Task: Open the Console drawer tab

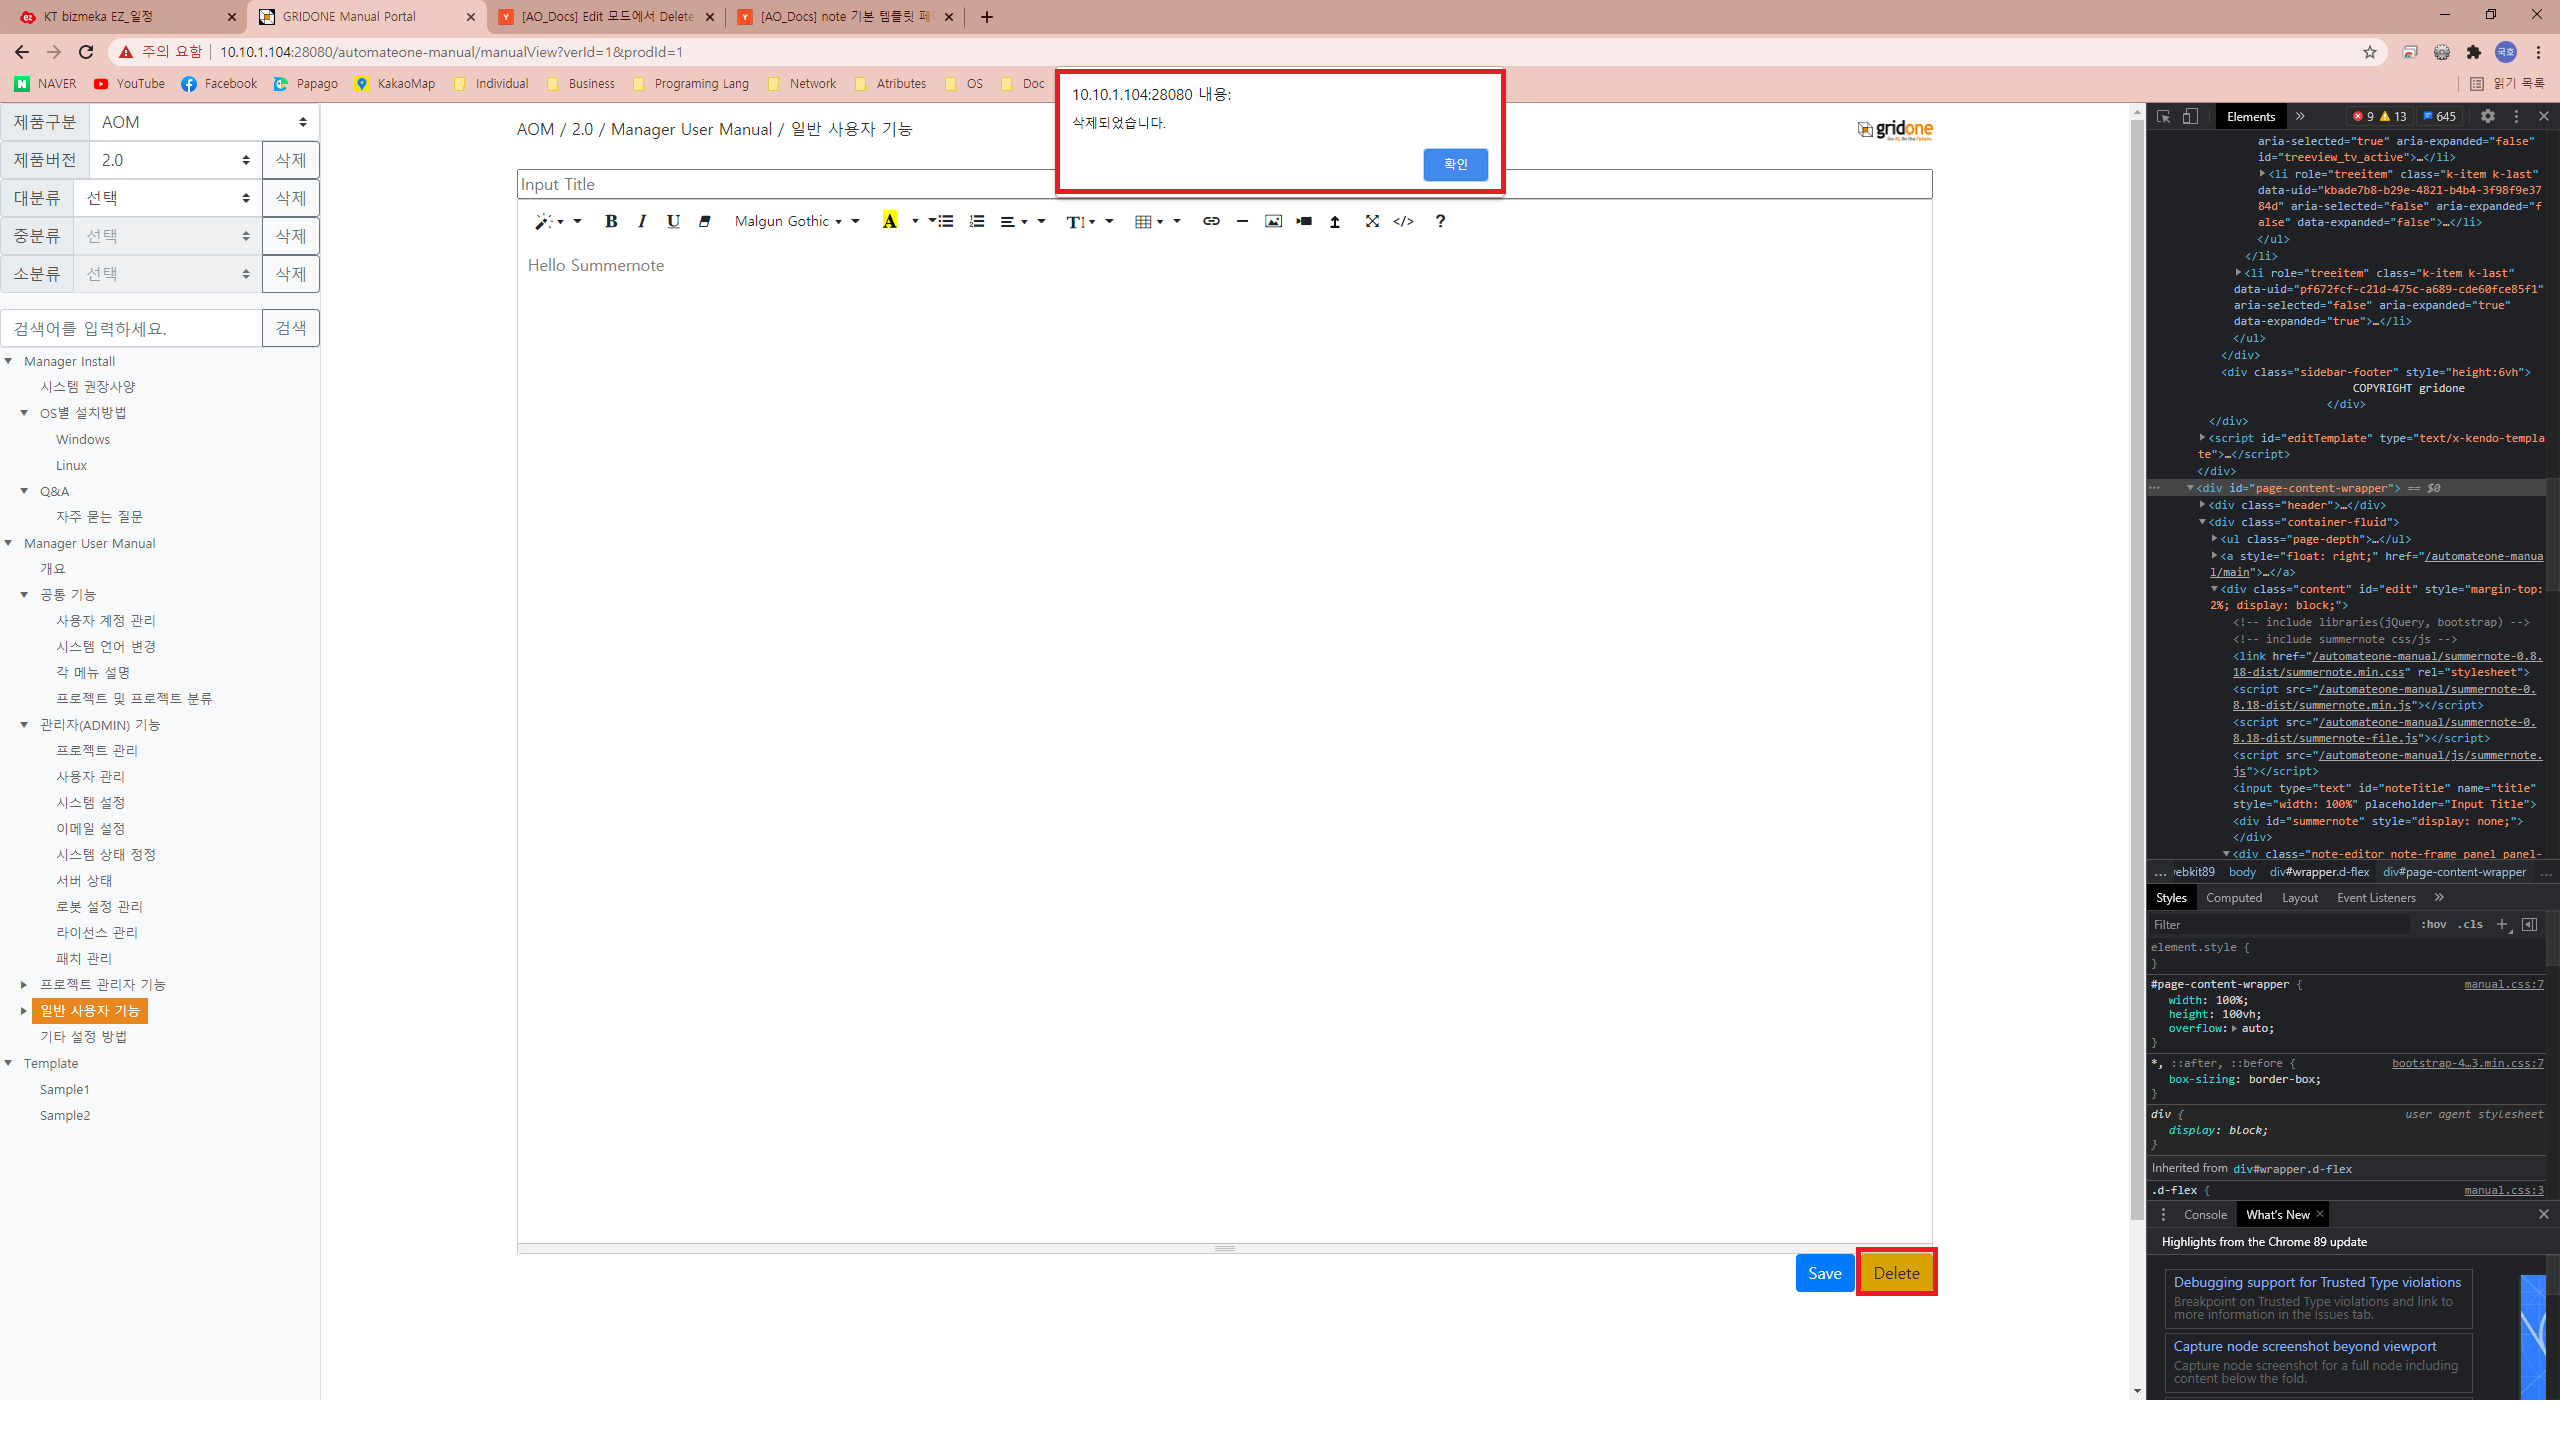Action: [2205, 1214]
